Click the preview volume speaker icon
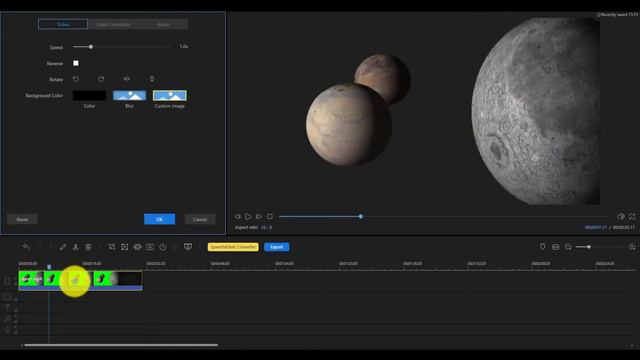 [x=621, y=216]
